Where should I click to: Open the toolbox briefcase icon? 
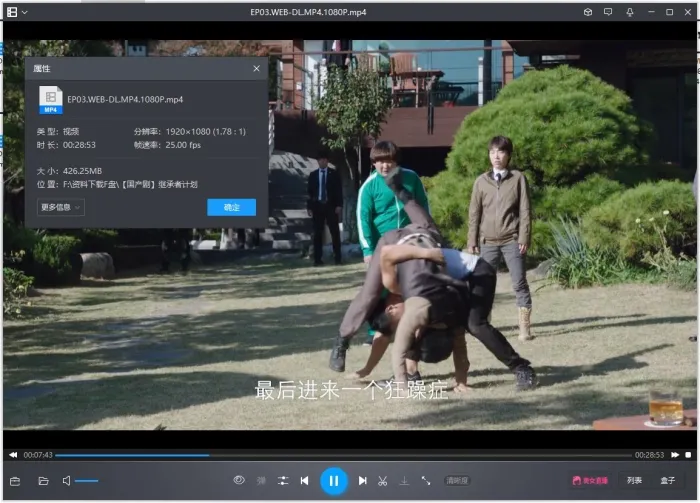click(x=15, y=481)
